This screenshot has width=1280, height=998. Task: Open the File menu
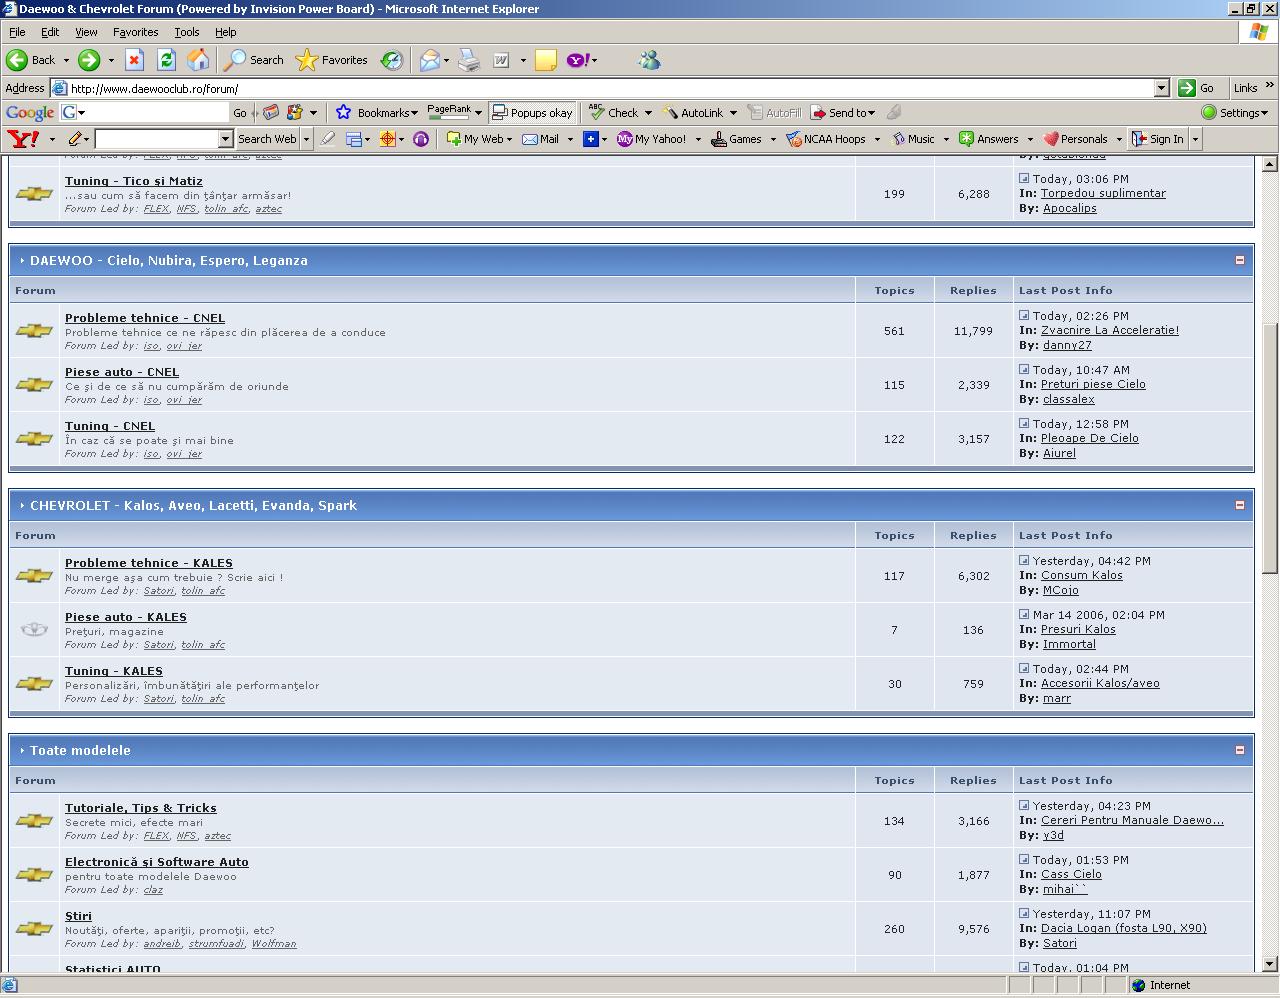tap(17, 32)
